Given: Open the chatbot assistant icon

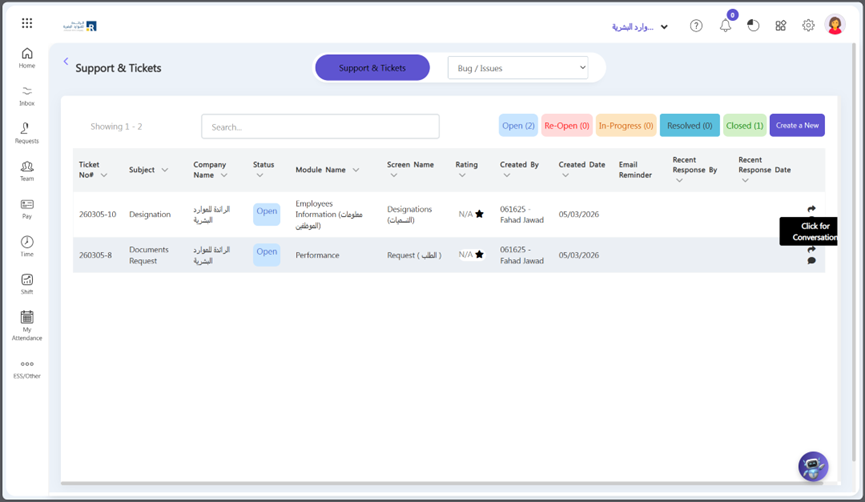Looking at the screenshot, I should pyautogui.click(x=813, y=467).
